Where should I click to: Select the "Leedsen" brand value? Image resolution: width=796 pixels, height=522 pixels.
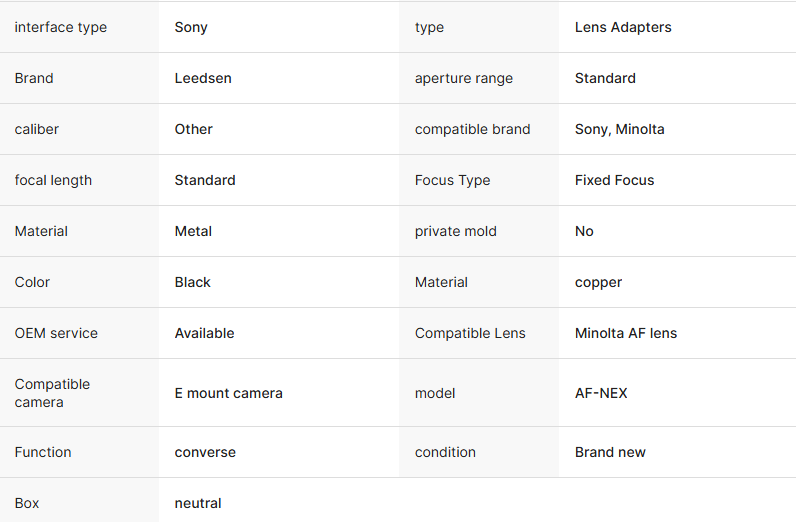pyautogui.click(x=203, y=78)
